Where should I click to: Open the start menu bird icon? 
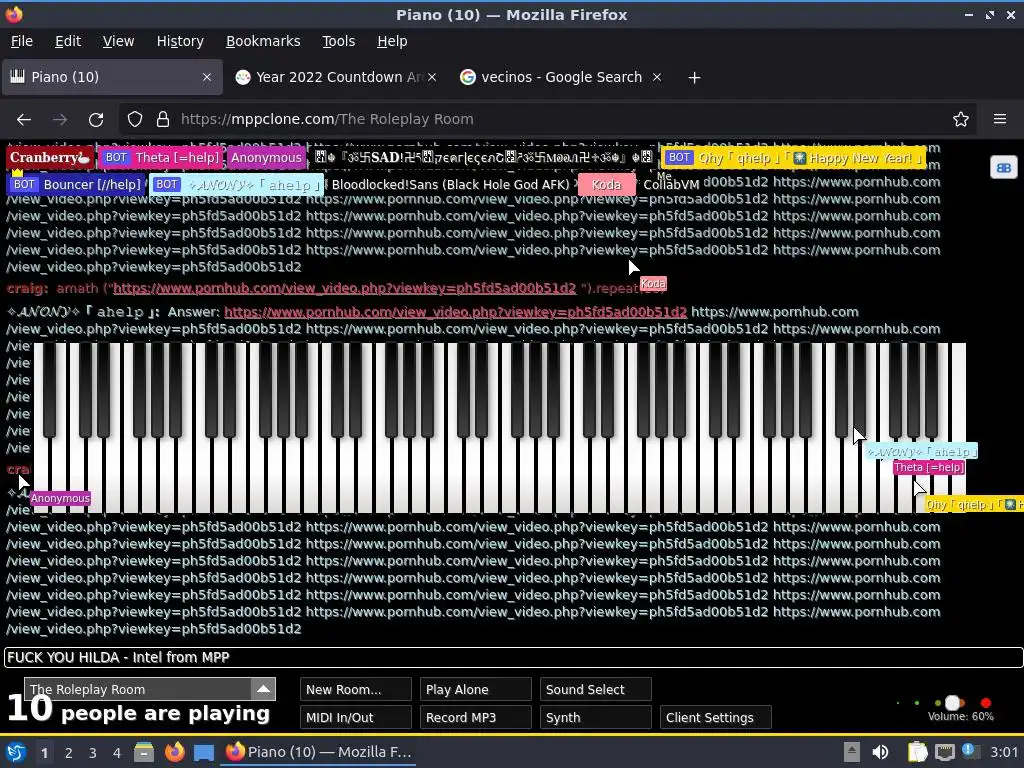point(16,752)
